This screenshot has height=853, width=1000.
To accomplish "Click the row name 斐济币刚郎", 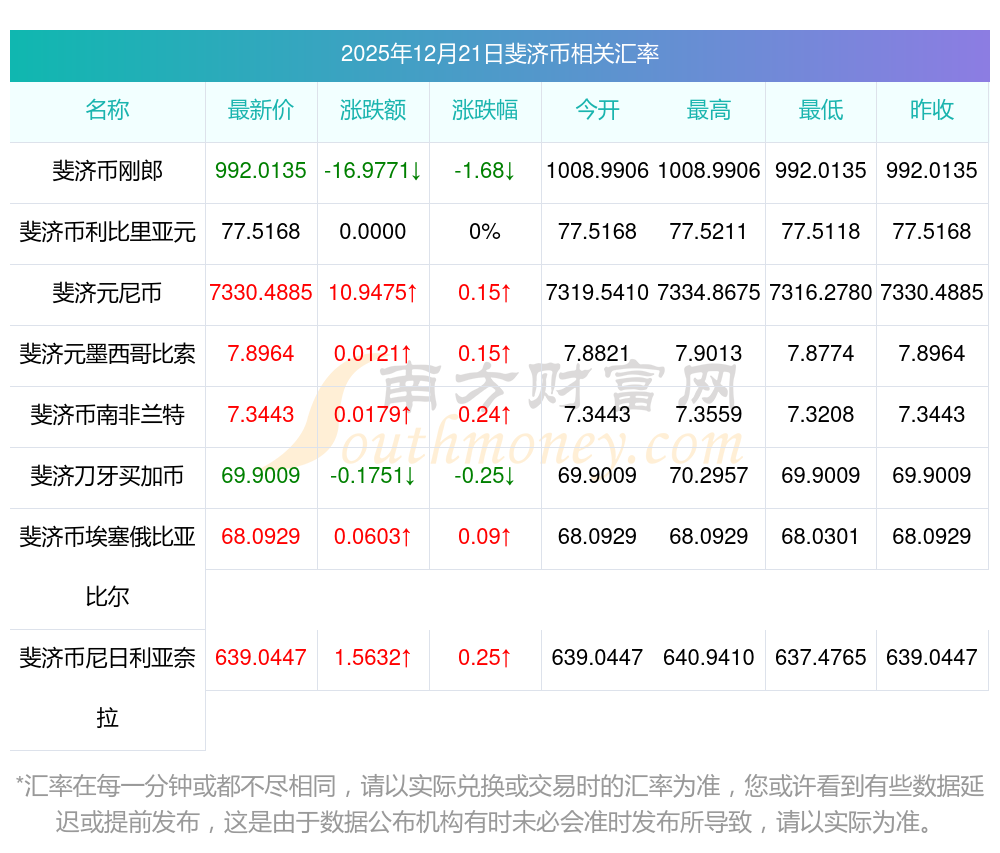I will pyautogui.click(x=107, y=171).
